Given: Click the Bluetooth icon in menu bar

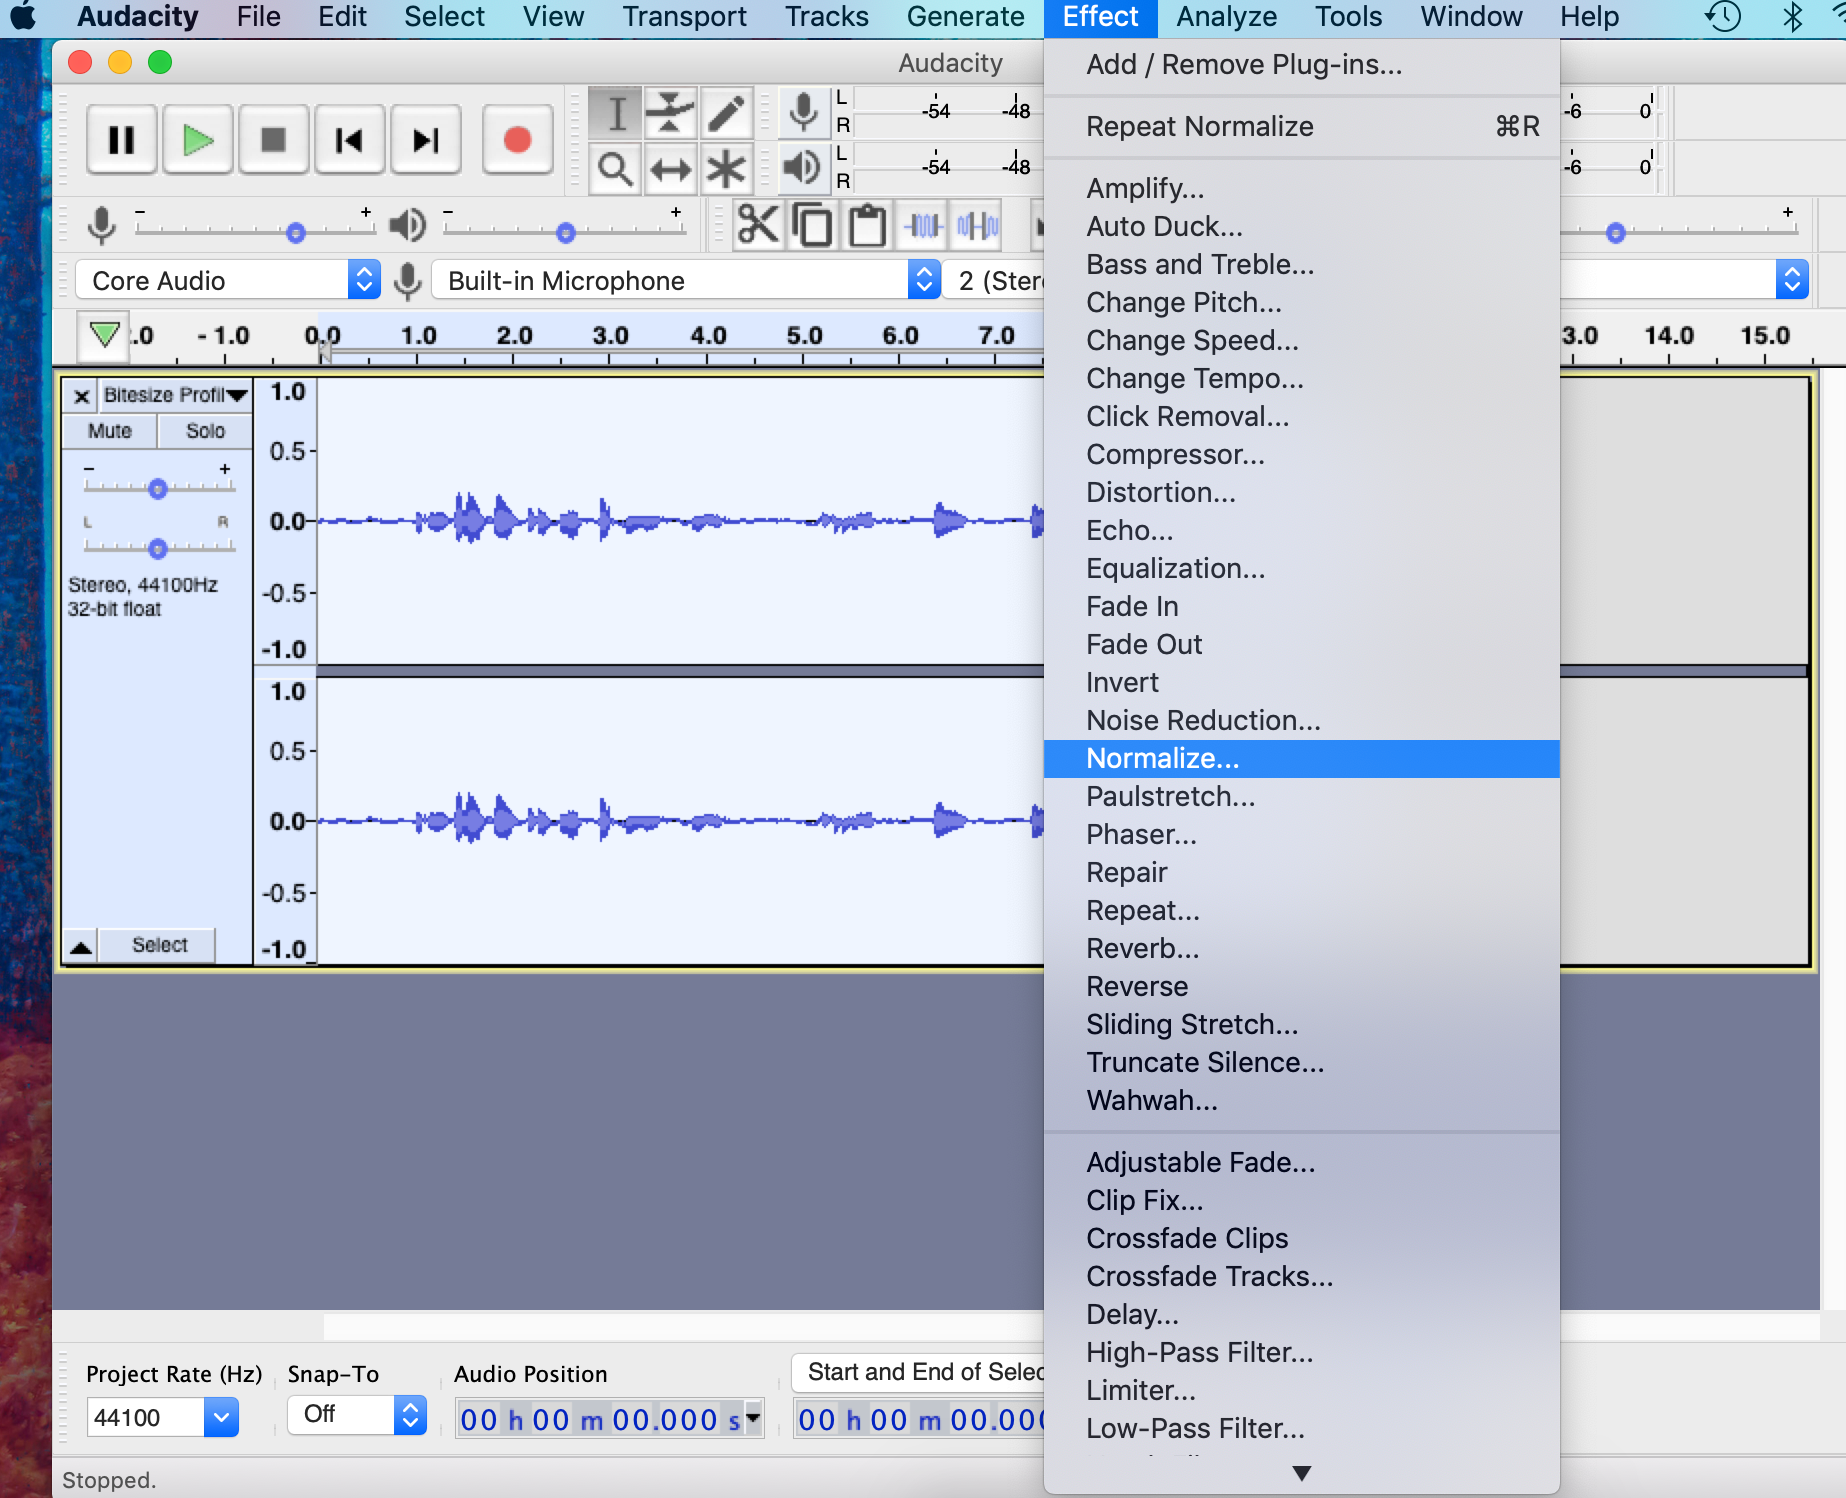Looking at the screenshot, I should point(1793,17).
